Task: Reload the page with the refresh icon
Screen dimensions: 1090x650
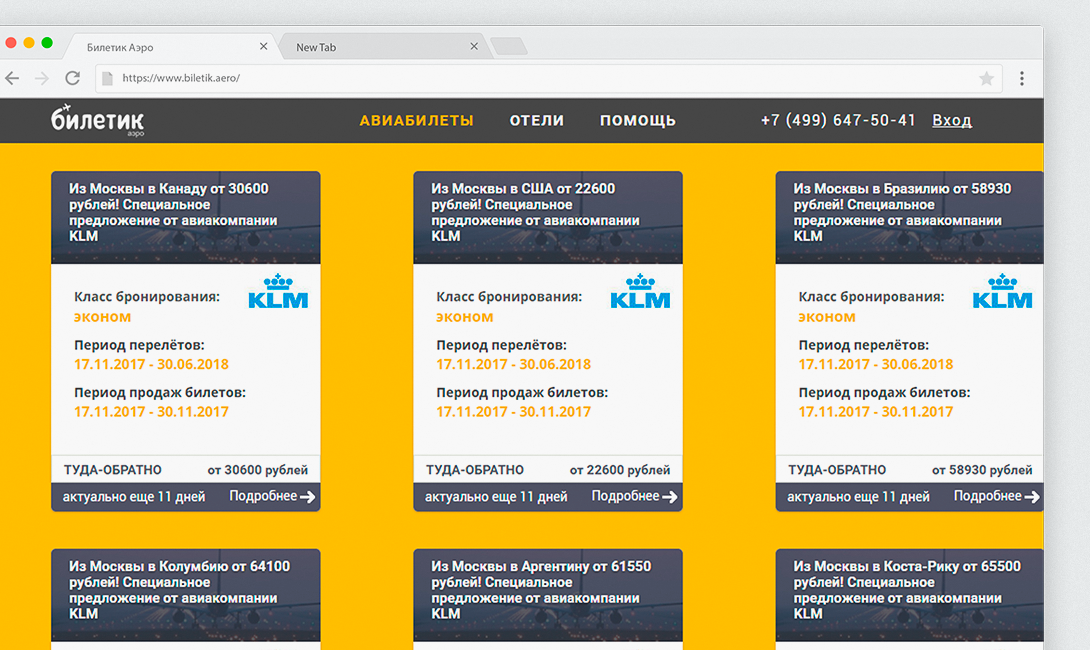Action: point(72,78)
